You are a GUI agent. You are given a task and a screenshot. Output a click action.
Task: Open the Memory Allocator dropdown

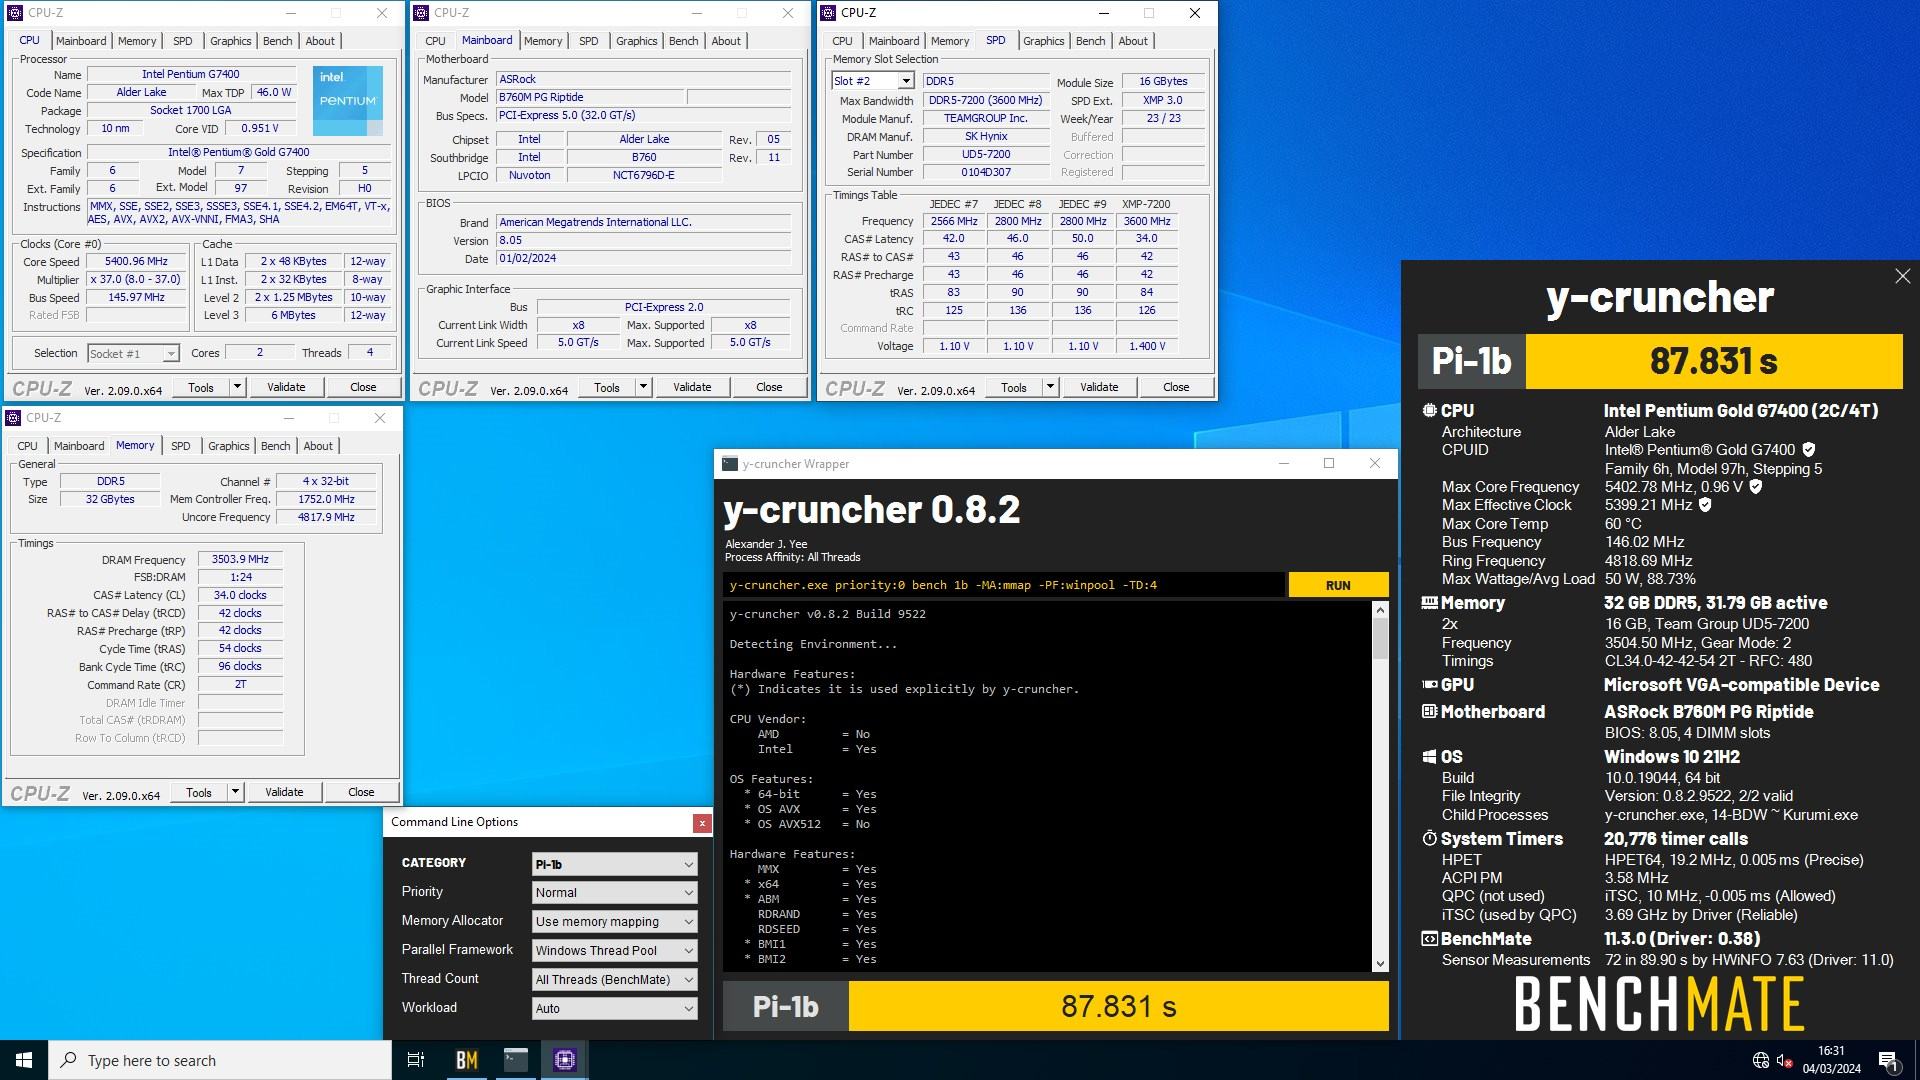pyautogui.click(x=614, y=922)
